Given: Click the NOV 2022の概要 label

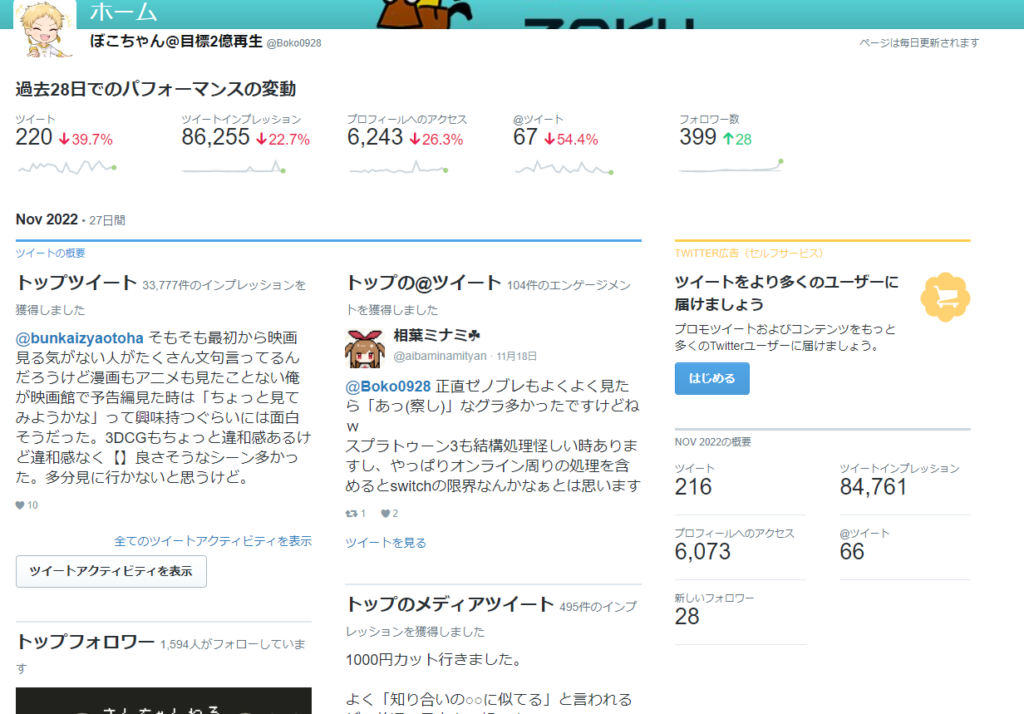Looking at the screenshot, I should 712,442.
